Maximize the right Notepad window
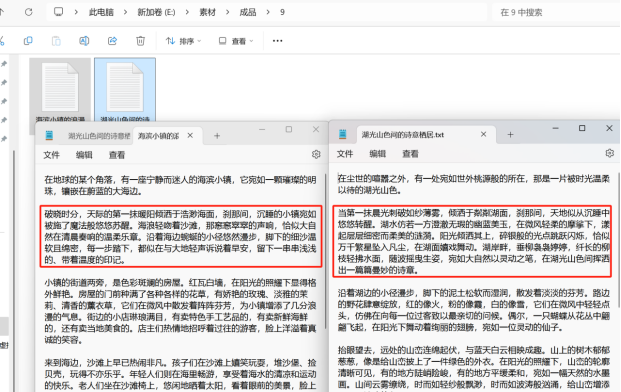The width and height of the screenshot is (621, 392). (582, 128)
